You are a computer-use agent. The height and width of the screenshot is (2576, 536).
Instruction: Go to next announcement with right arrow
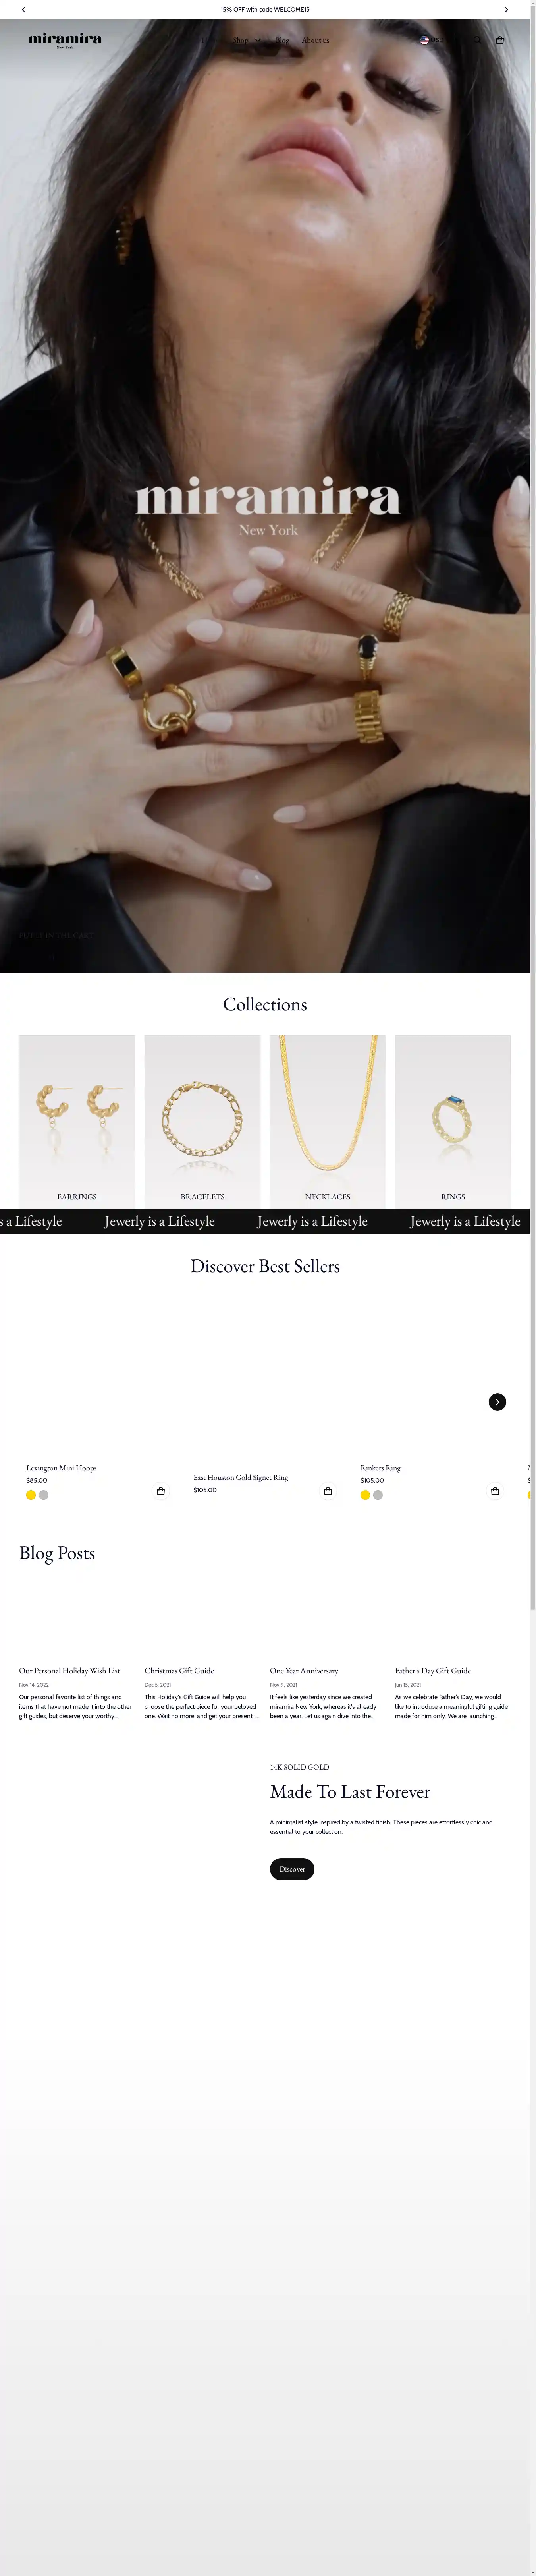506,9
